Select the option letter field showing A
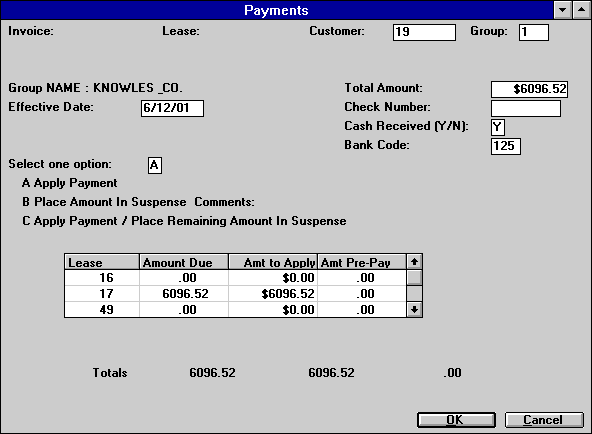Viewport: 592px width, 434px height. tap(154, 165)
